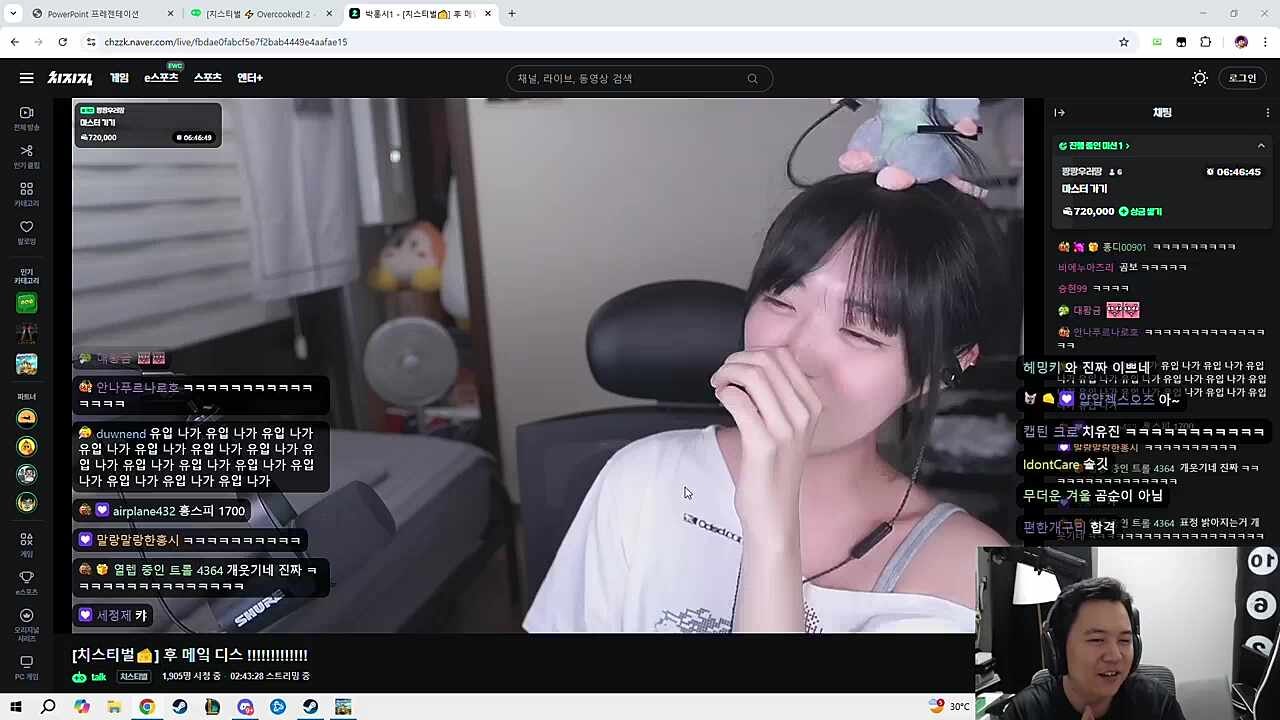Go to 스포츠 in the top navigation
The image size is (1280, 720).
207,78
